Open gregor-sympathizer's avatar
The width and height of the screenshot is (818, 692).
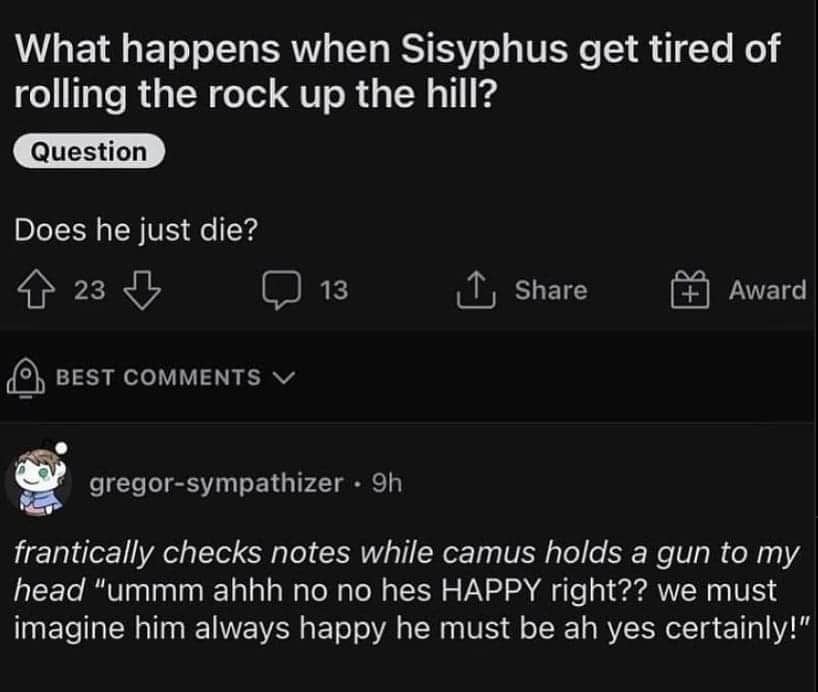[38, 479]
